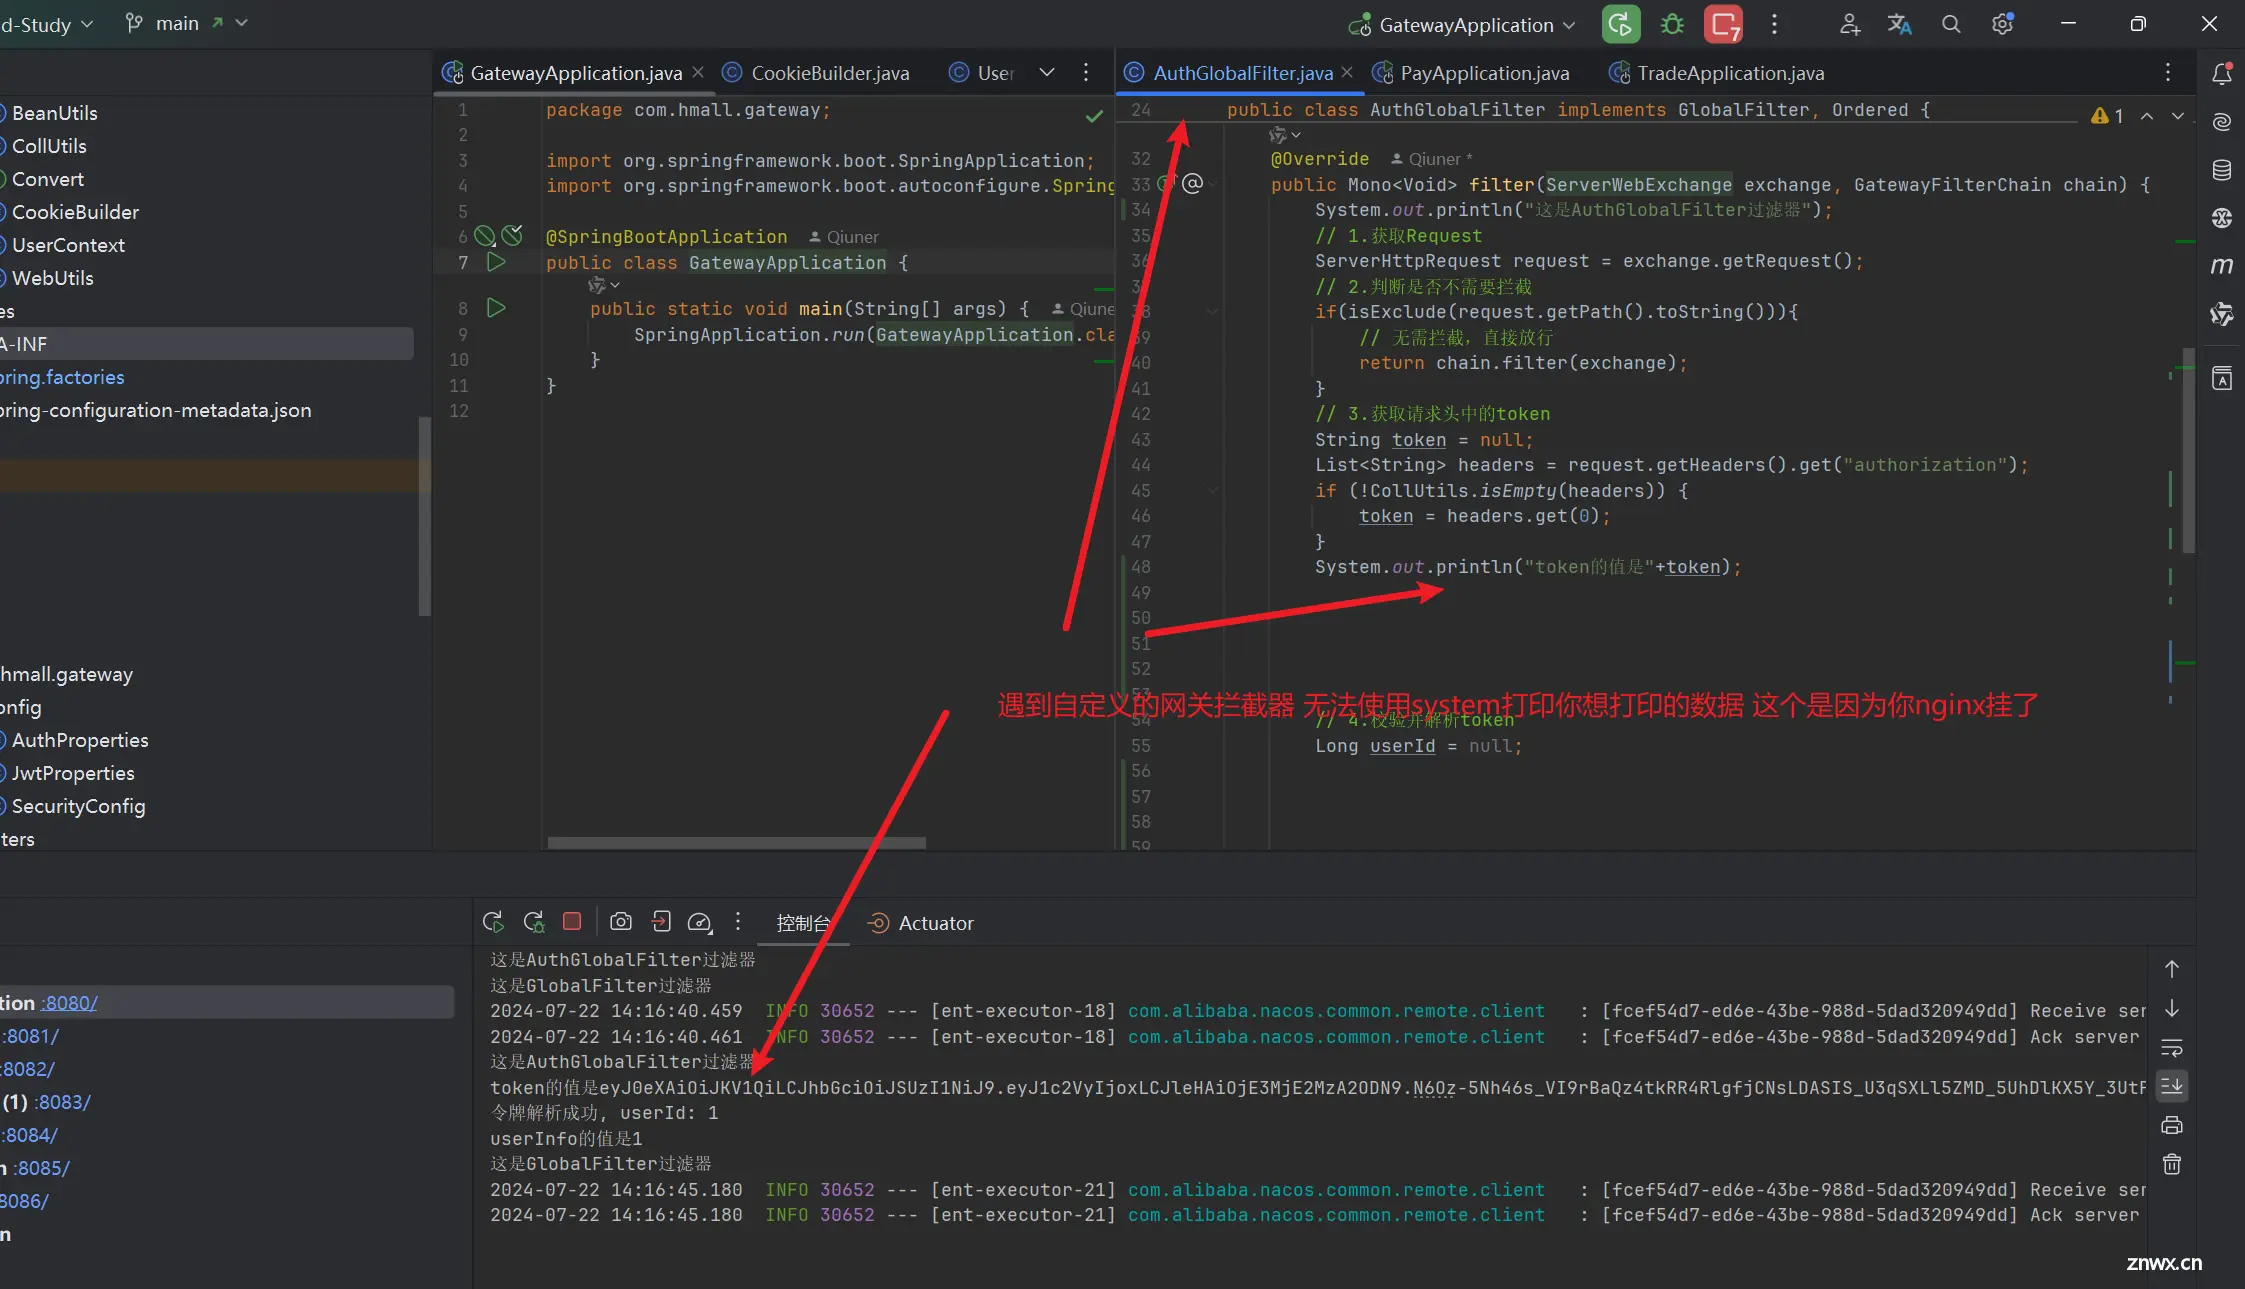Open profiler gauge icon in console toolbar

coord(700,922)
